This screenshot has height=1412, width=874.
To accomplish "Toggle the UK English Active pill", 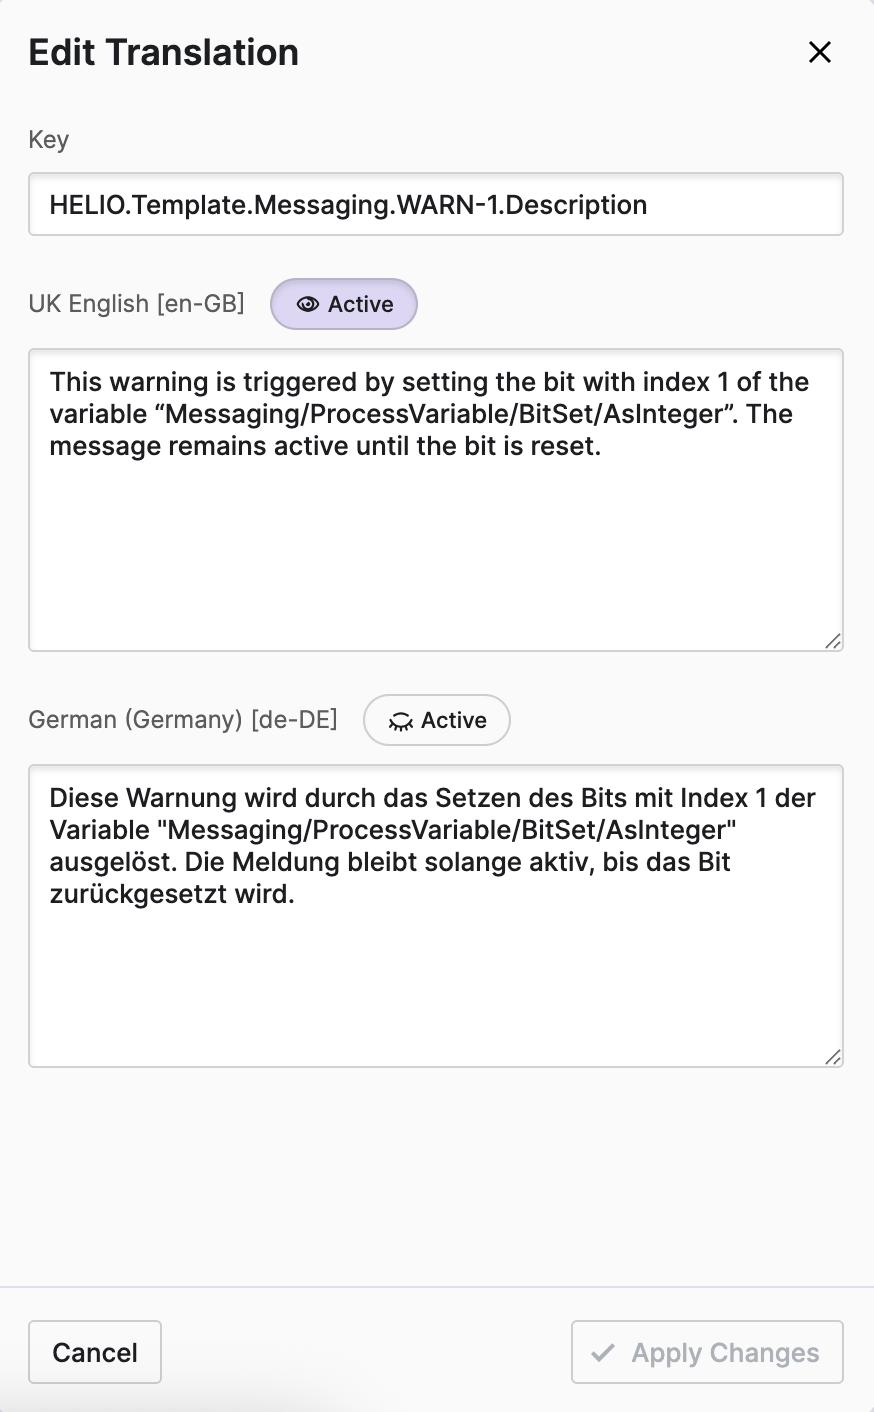I will (x=344, y=304).
